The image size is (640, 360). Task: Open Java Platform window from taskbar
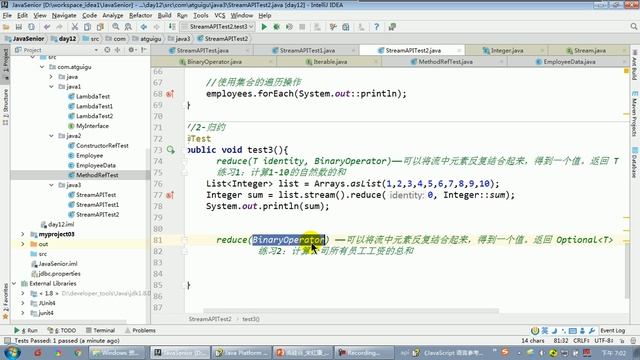(x=242, y=353)
